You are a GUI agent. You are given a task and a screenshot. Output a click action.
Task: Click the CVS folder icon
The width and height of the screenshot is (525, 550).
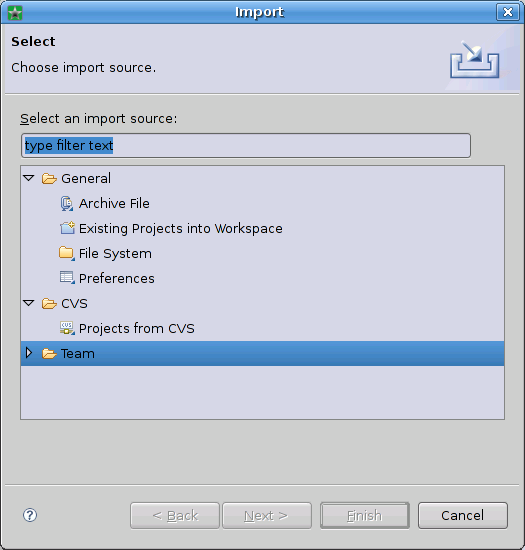point(49,303)
